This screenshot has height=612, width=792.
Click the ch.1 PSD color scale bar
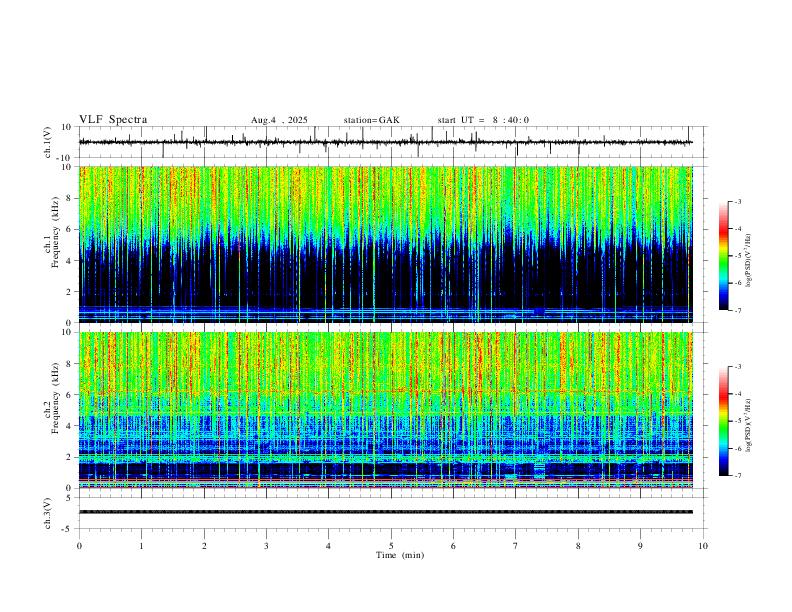pos(723,256)
